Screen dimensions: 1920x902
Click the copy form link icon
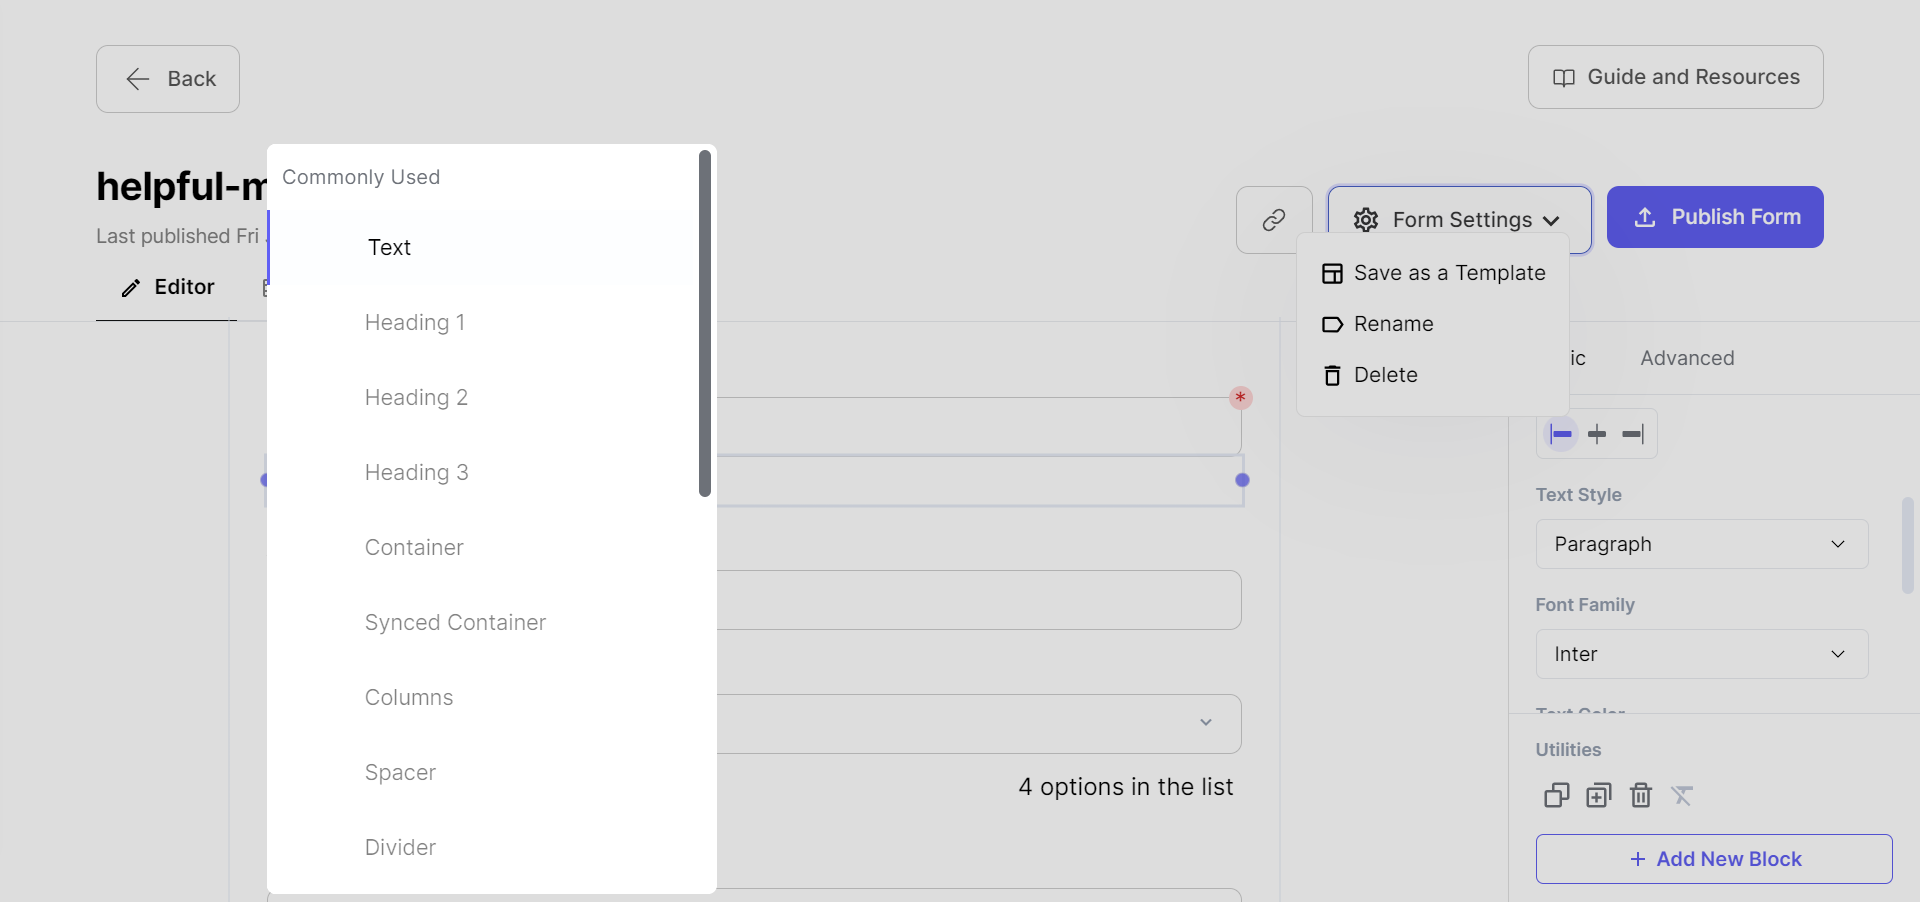coord(1272,220)
